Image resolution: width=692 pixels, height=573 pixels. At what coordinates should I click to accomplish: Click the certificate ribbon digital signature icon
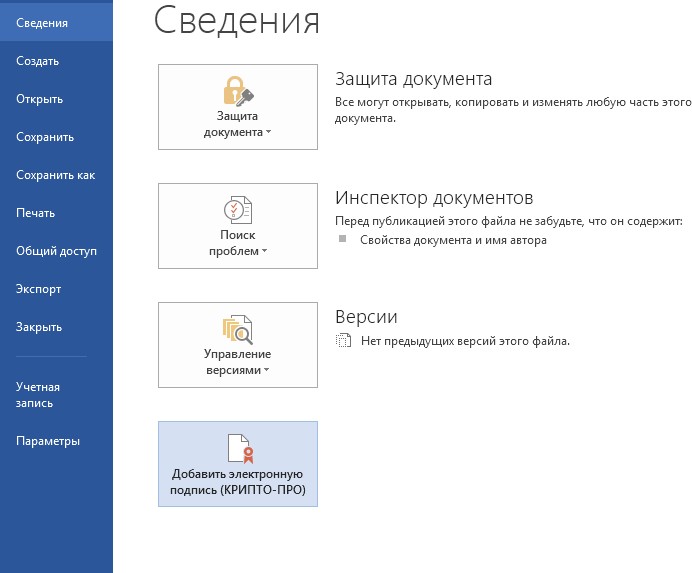tap(238, 446)
